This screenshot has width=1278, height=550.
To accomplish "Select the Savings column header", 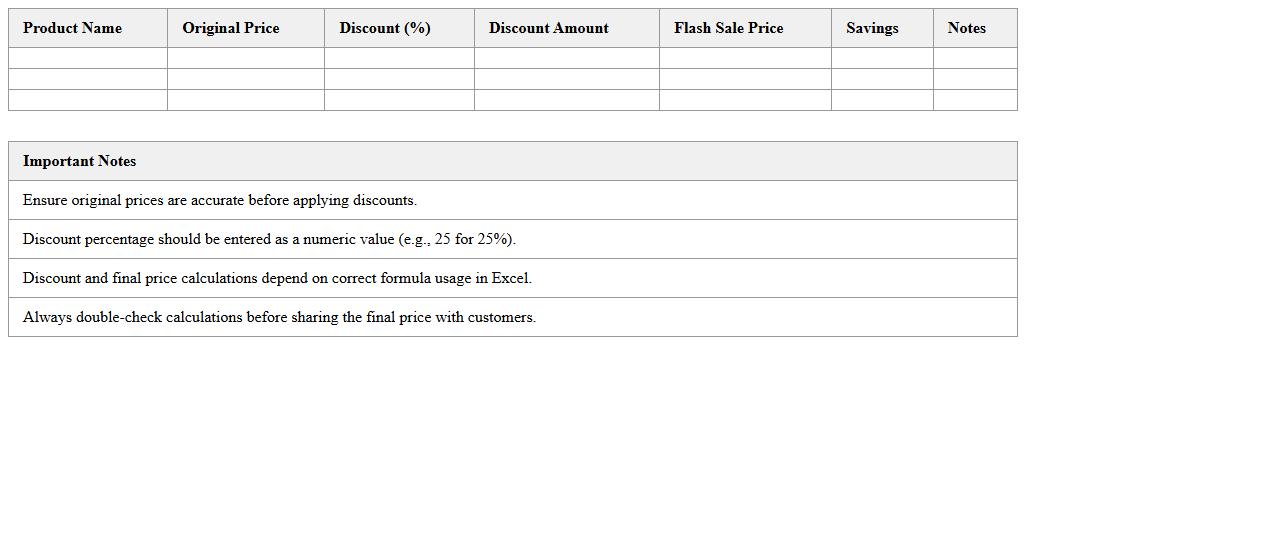I will tap(883, 28).
